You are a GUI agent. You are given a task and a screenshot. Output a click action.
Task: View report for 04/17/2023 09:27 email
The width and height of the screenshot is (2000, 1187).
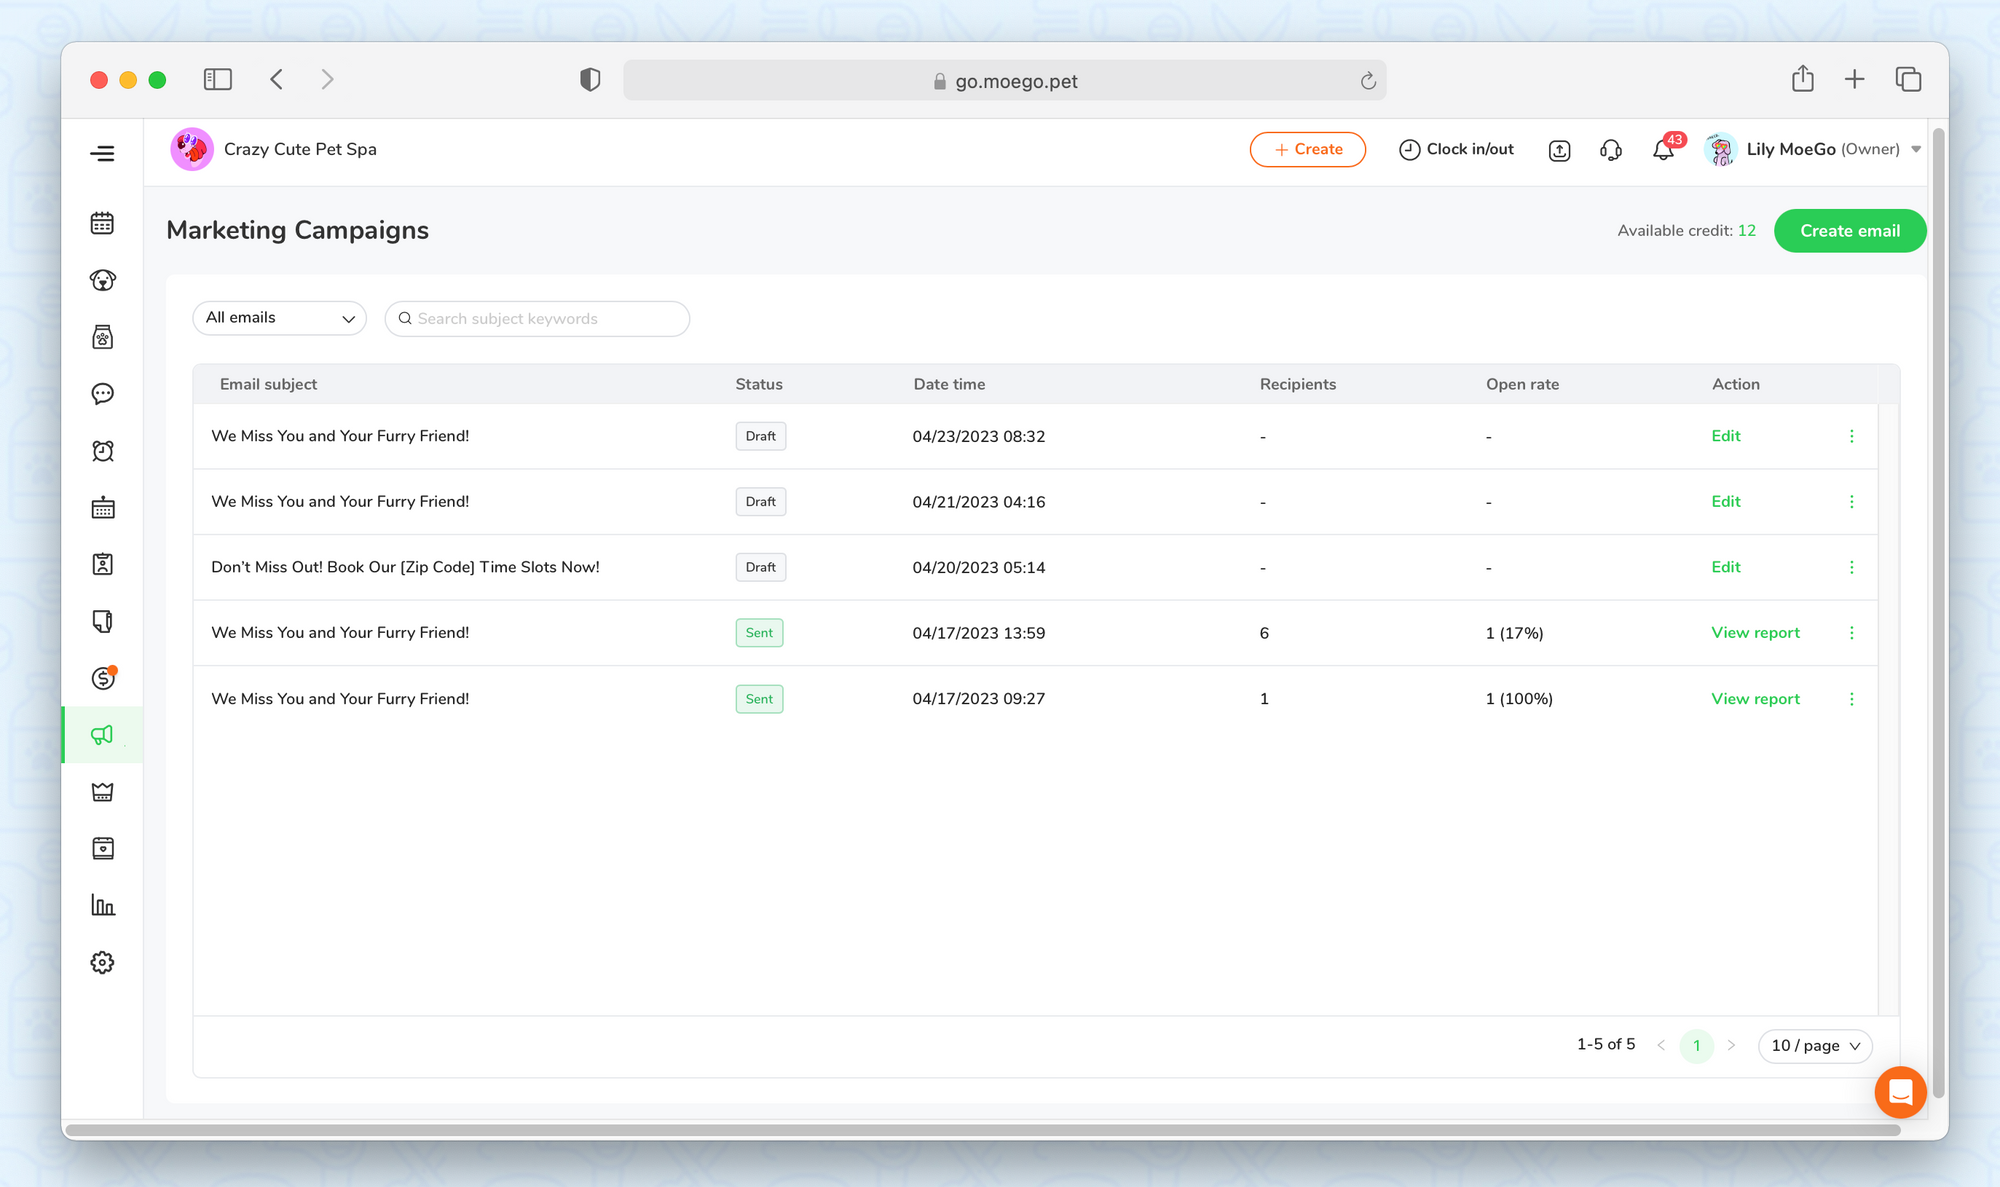click(x=1755, y=699)
